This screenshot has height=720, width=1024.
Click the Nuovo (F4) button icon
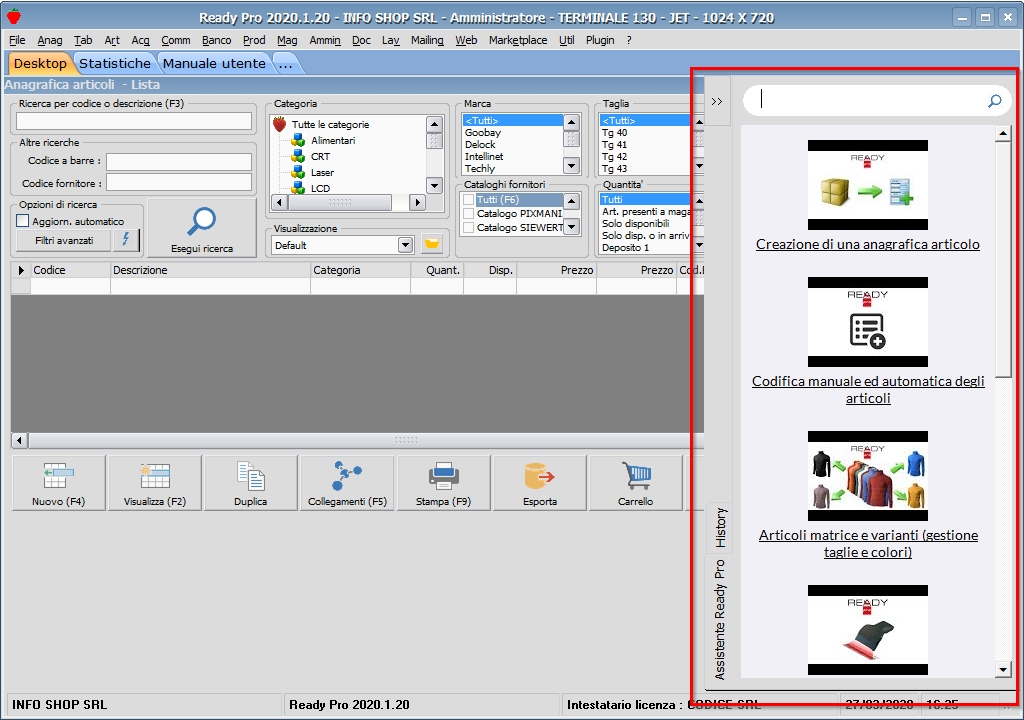pos(58,476)
